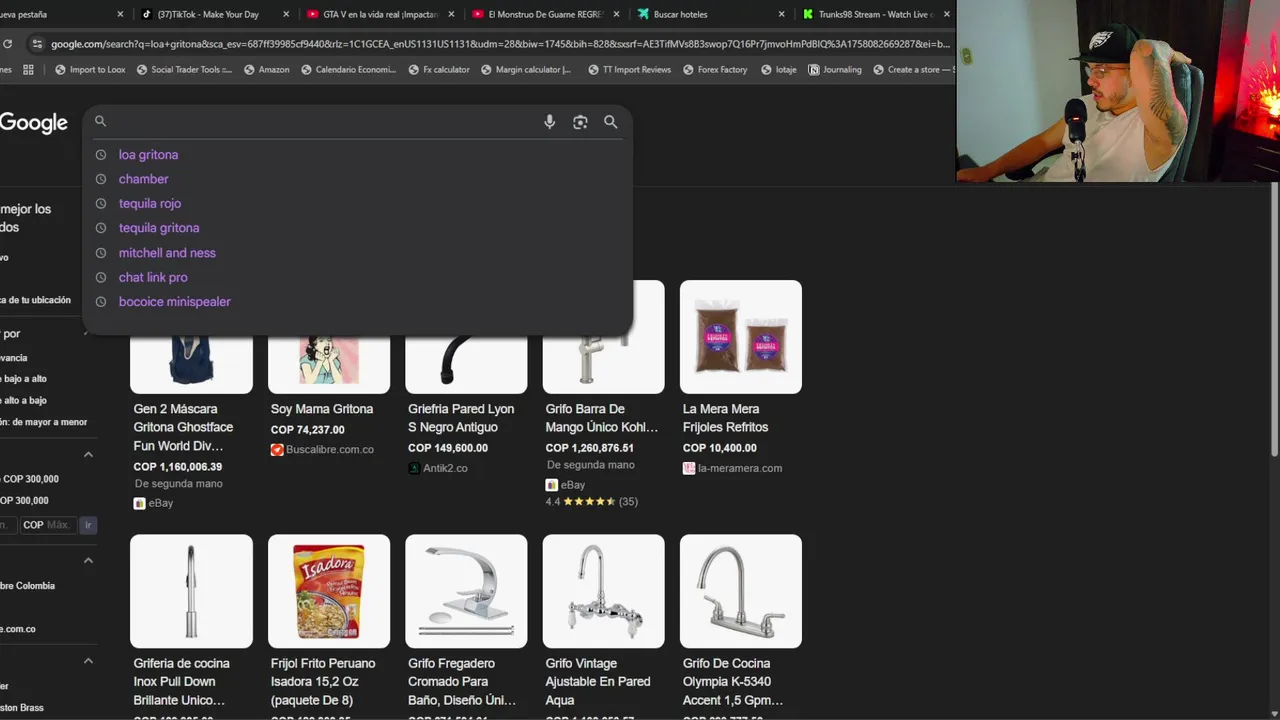This screenshot has height=720, width=1280.
Task: Open Calendario Economi... bookmark
Action: click(x=347, y=70)
